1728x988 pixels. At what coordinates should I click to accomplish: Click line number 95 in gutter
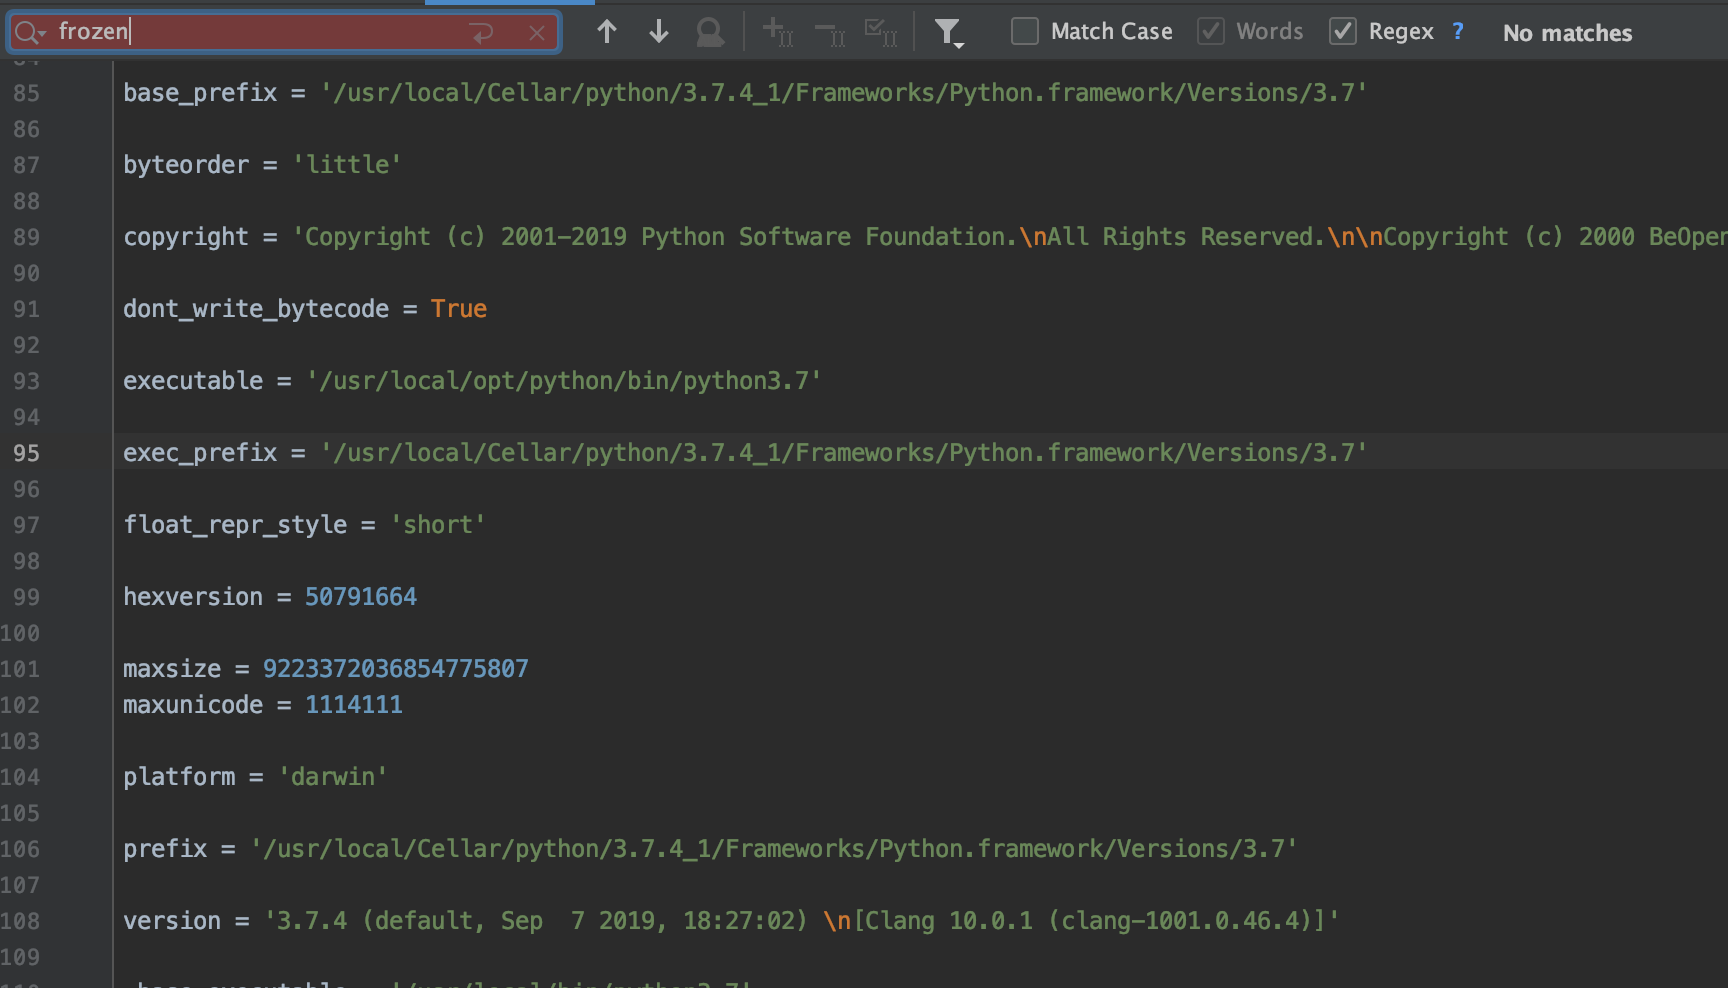[27, 453]
